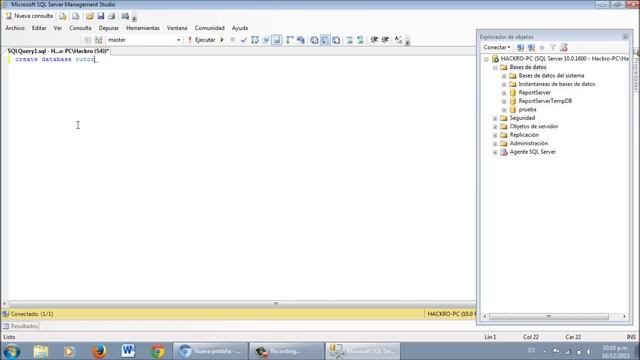Toggle results to file icon
This screenshot has width=640, height=360.
336,40
